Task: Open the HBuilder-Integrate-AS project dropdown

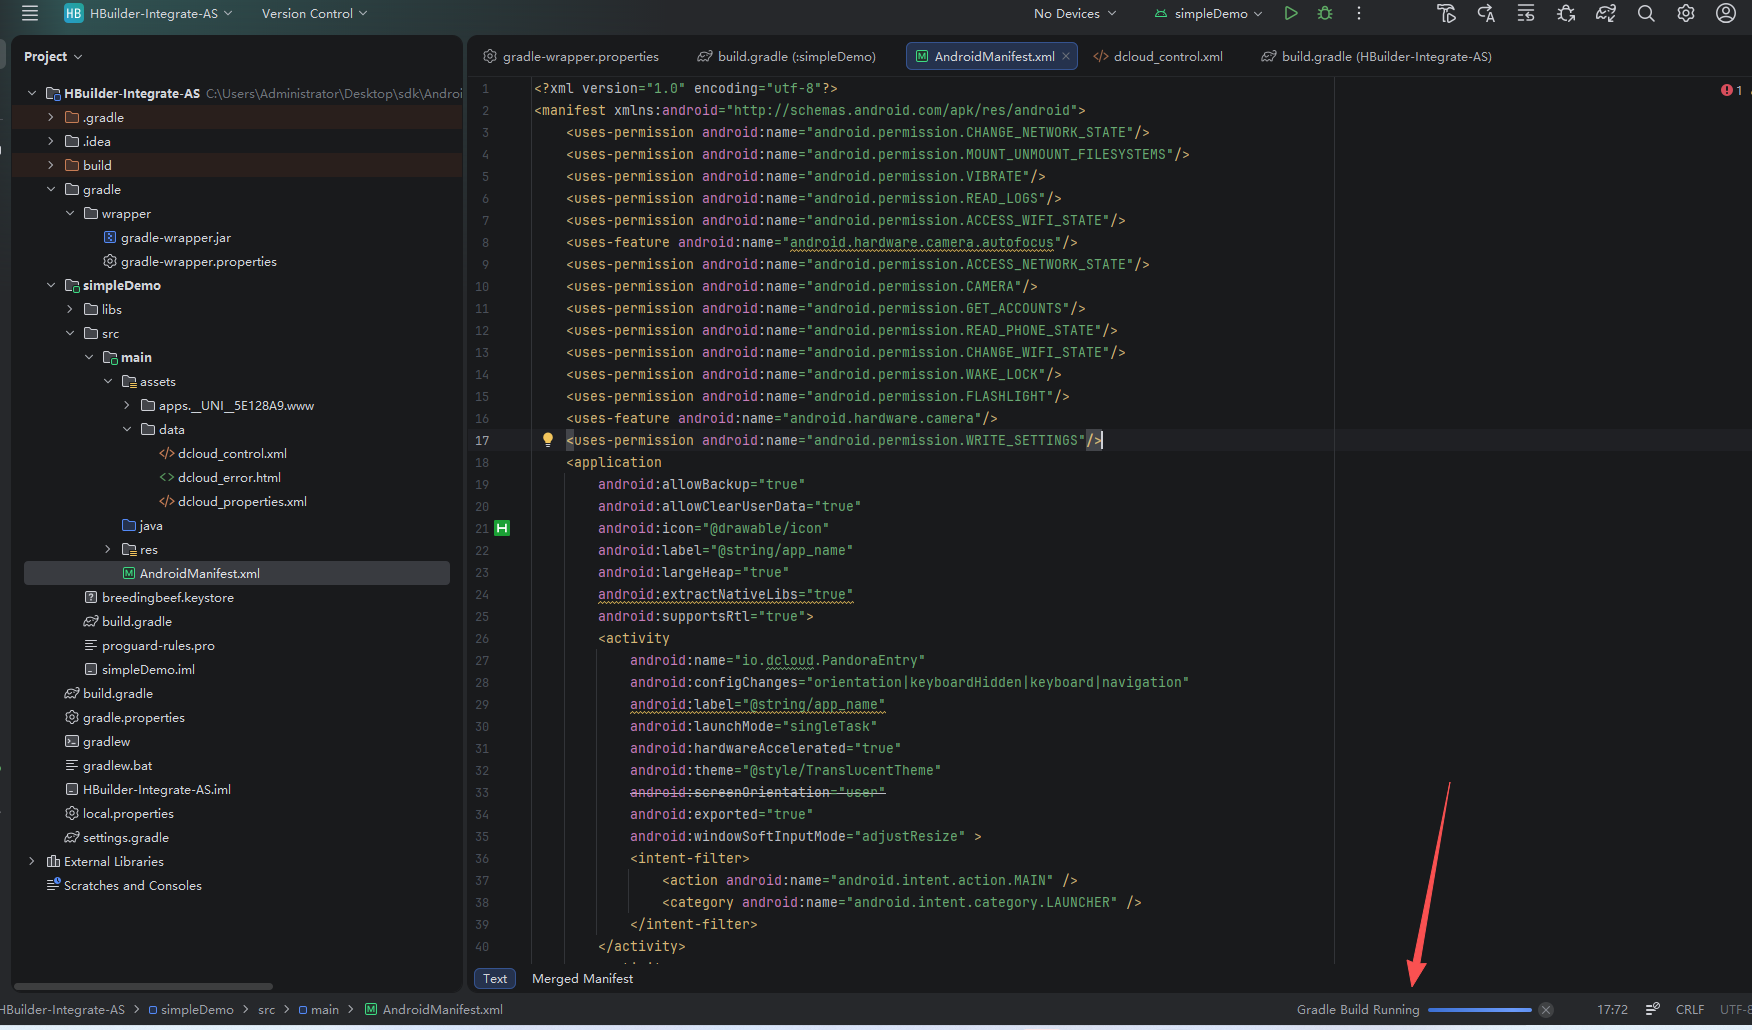Action: tap(160, 13)
